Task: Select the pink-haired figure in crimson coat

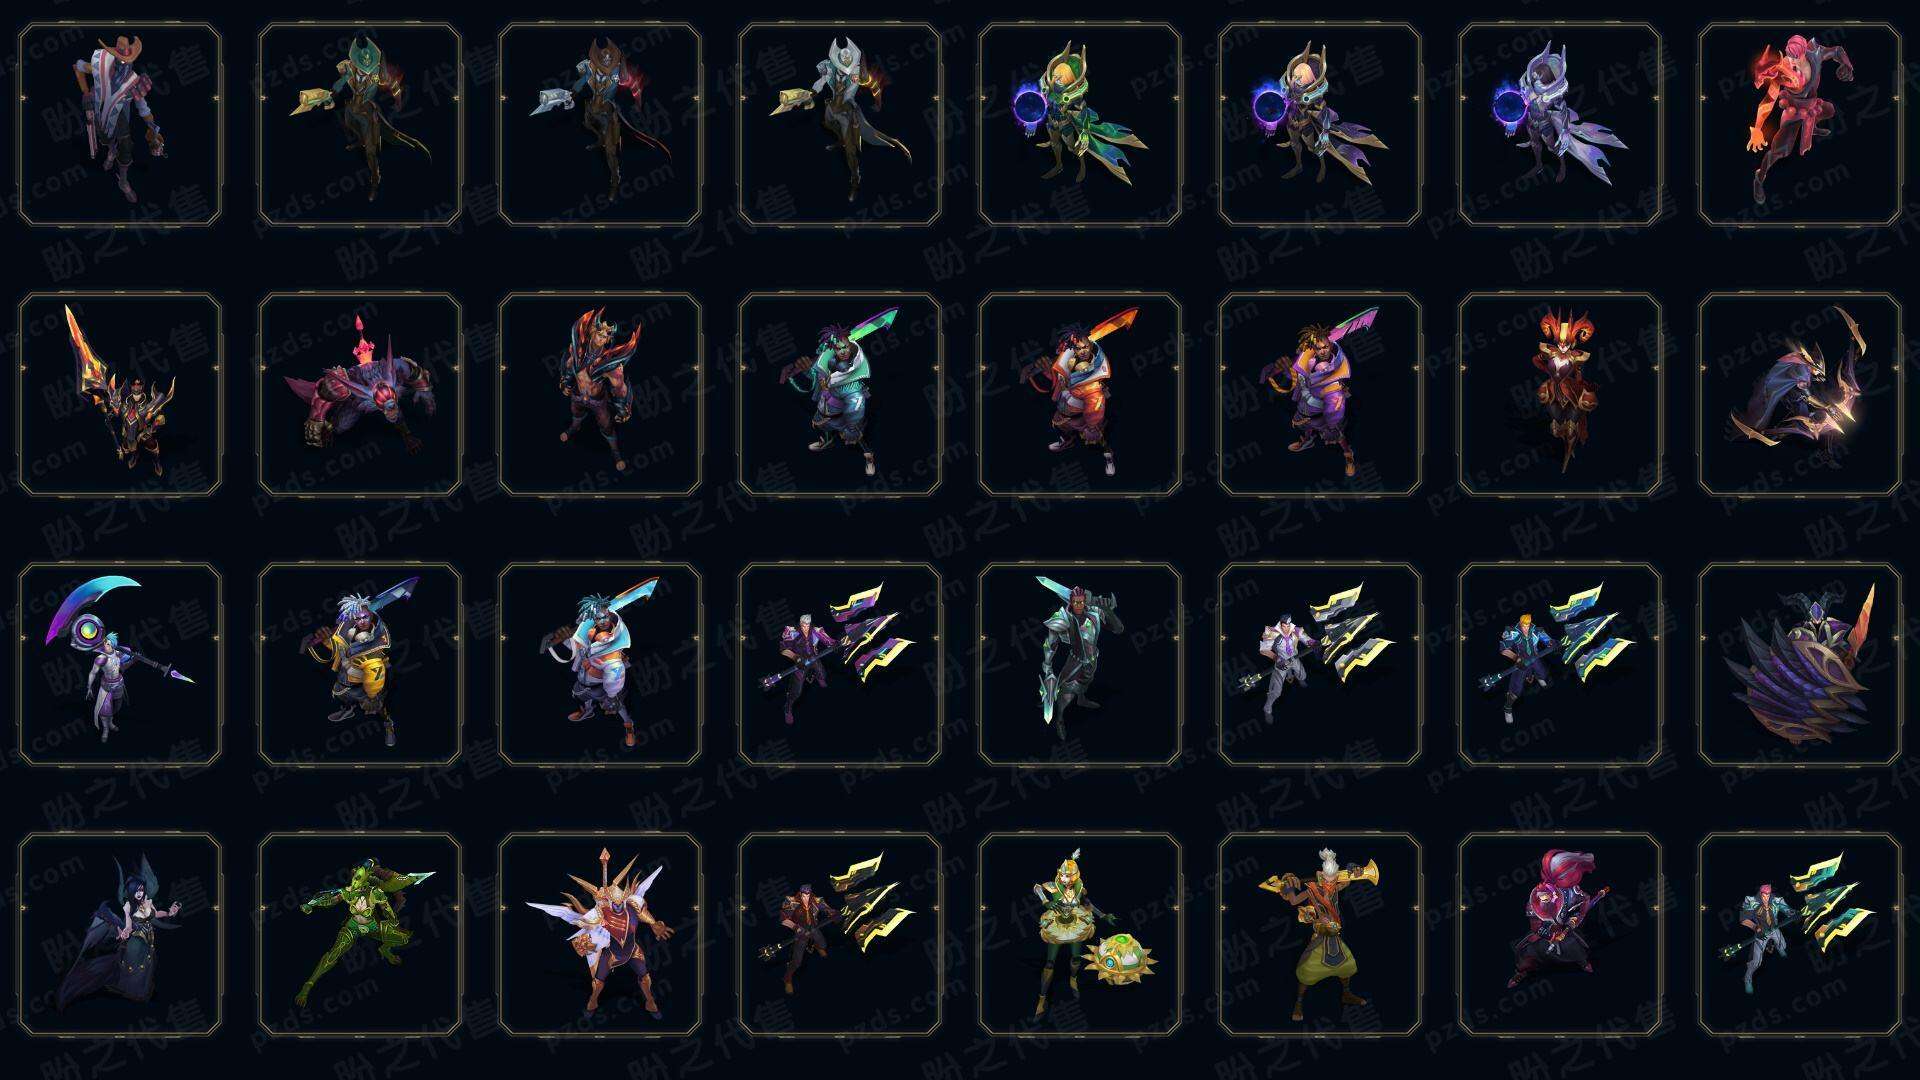Action: pyautogui.click(x=1560, y=934)
